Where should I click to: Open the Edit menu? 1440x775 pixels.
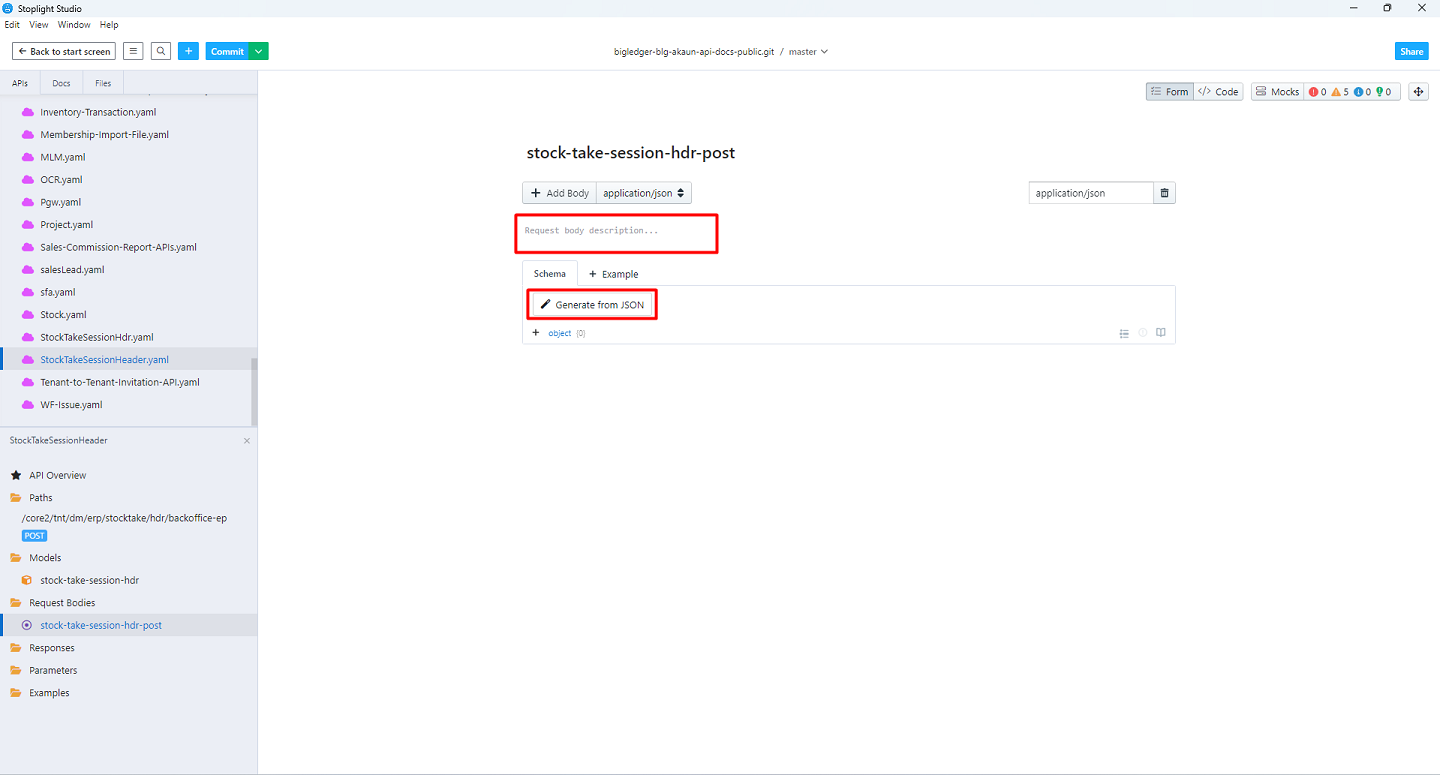click(13, 25)
